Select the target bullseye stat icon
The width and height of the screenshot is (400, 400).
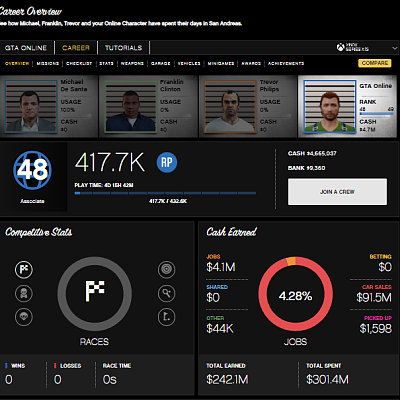[x=166, y=269]
